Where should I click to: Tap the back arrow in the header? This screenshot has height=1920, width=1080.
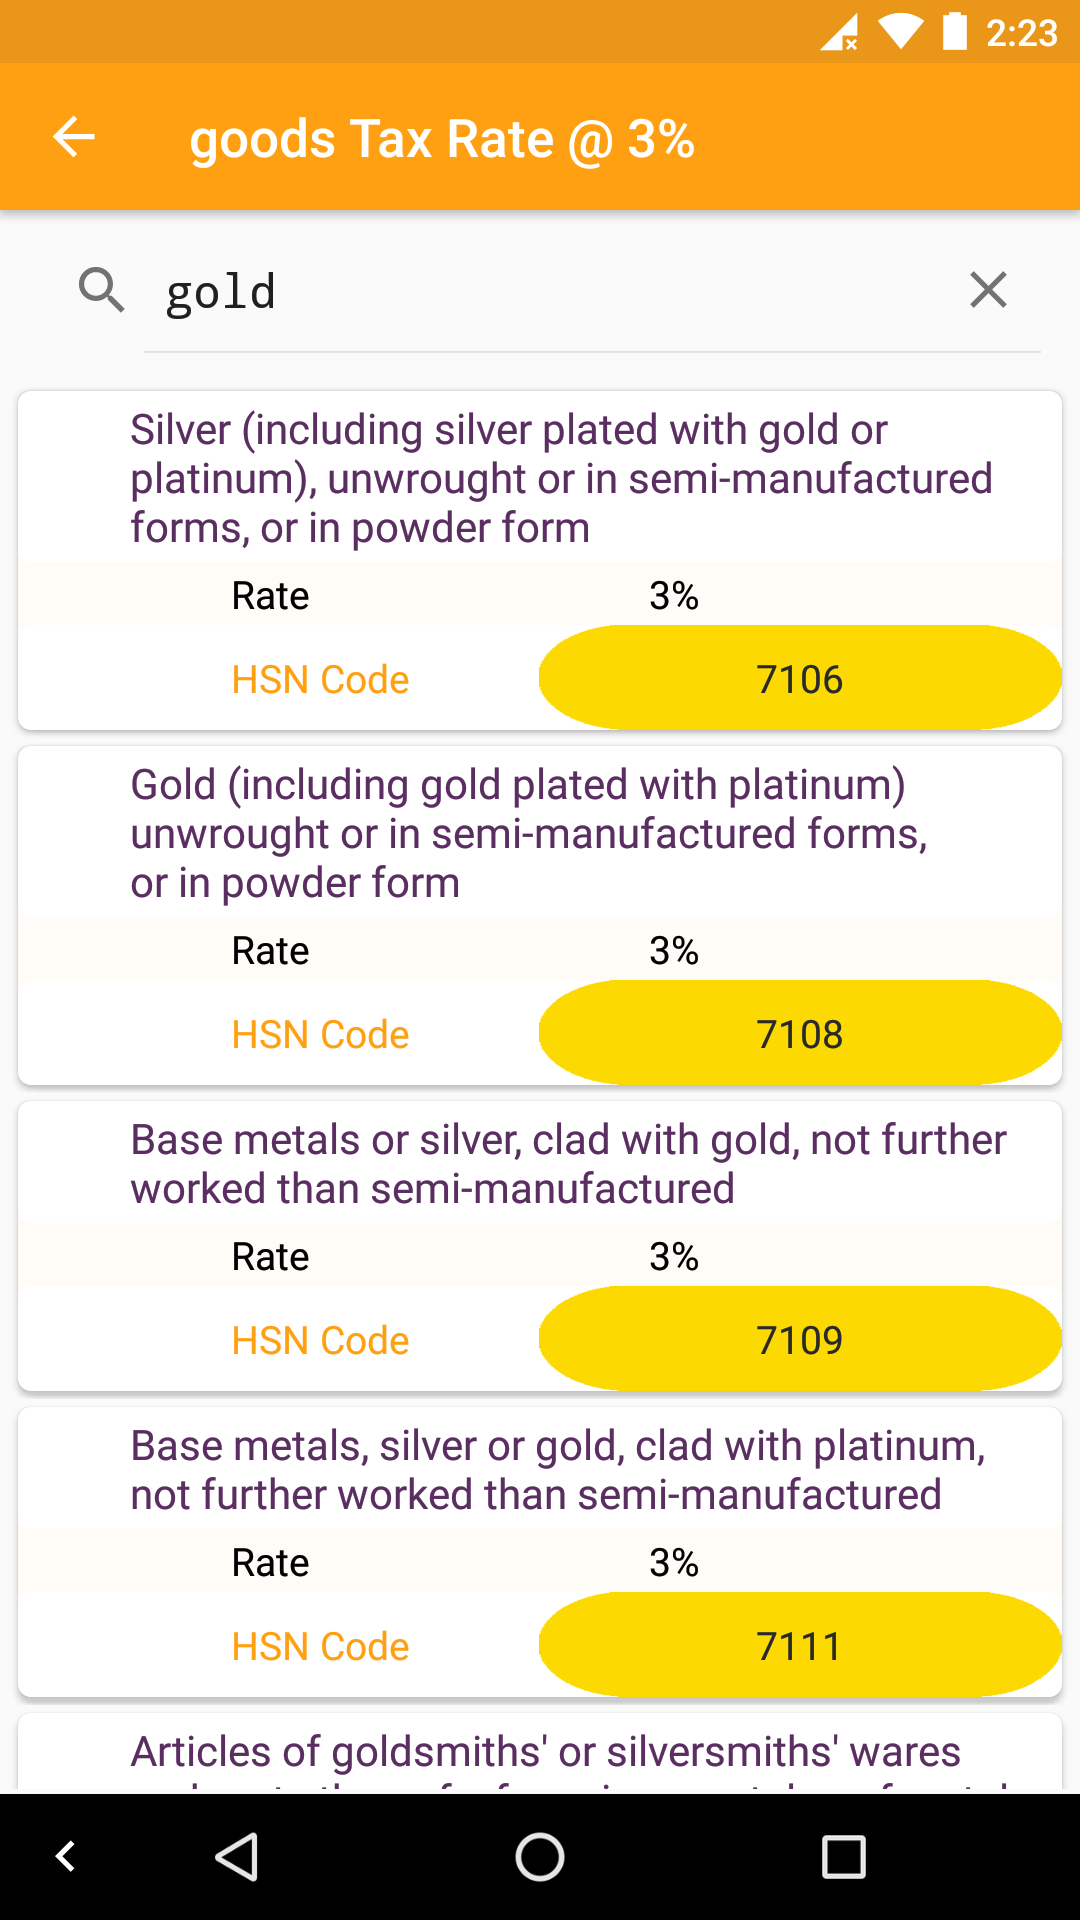(x=74, y=137)
